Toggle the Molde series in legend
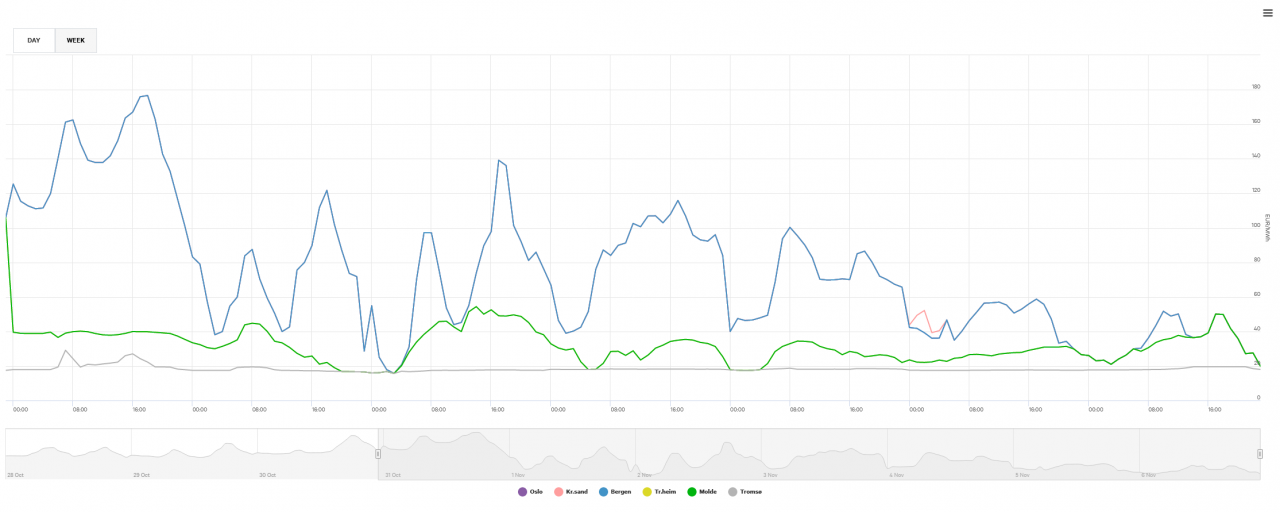This screenshot has width=1280, height=512. coord(702,492)
